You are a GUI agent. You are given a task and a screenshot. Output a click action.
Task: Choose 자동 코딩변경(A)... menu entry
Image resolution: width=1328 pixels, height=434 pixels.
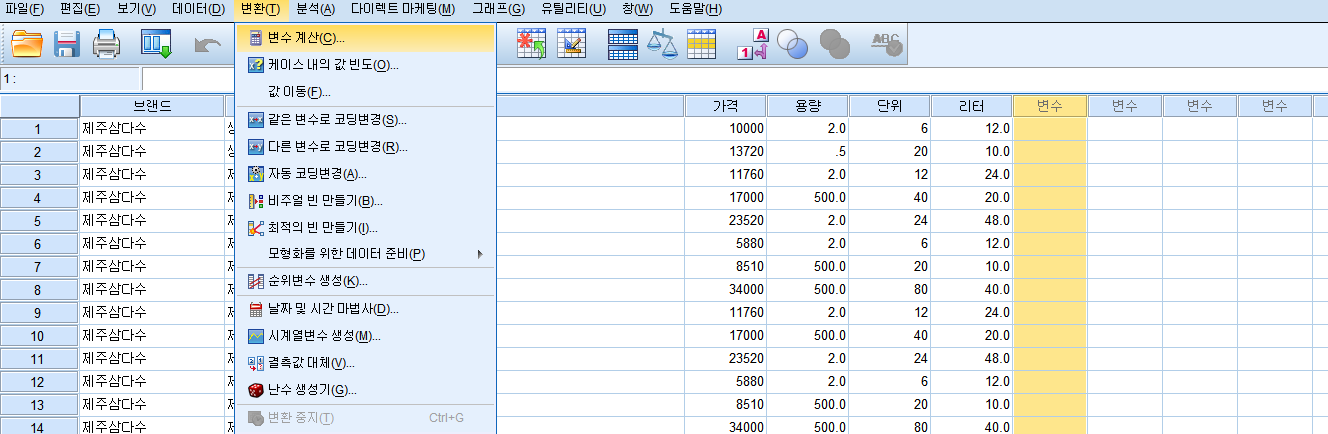365,174
